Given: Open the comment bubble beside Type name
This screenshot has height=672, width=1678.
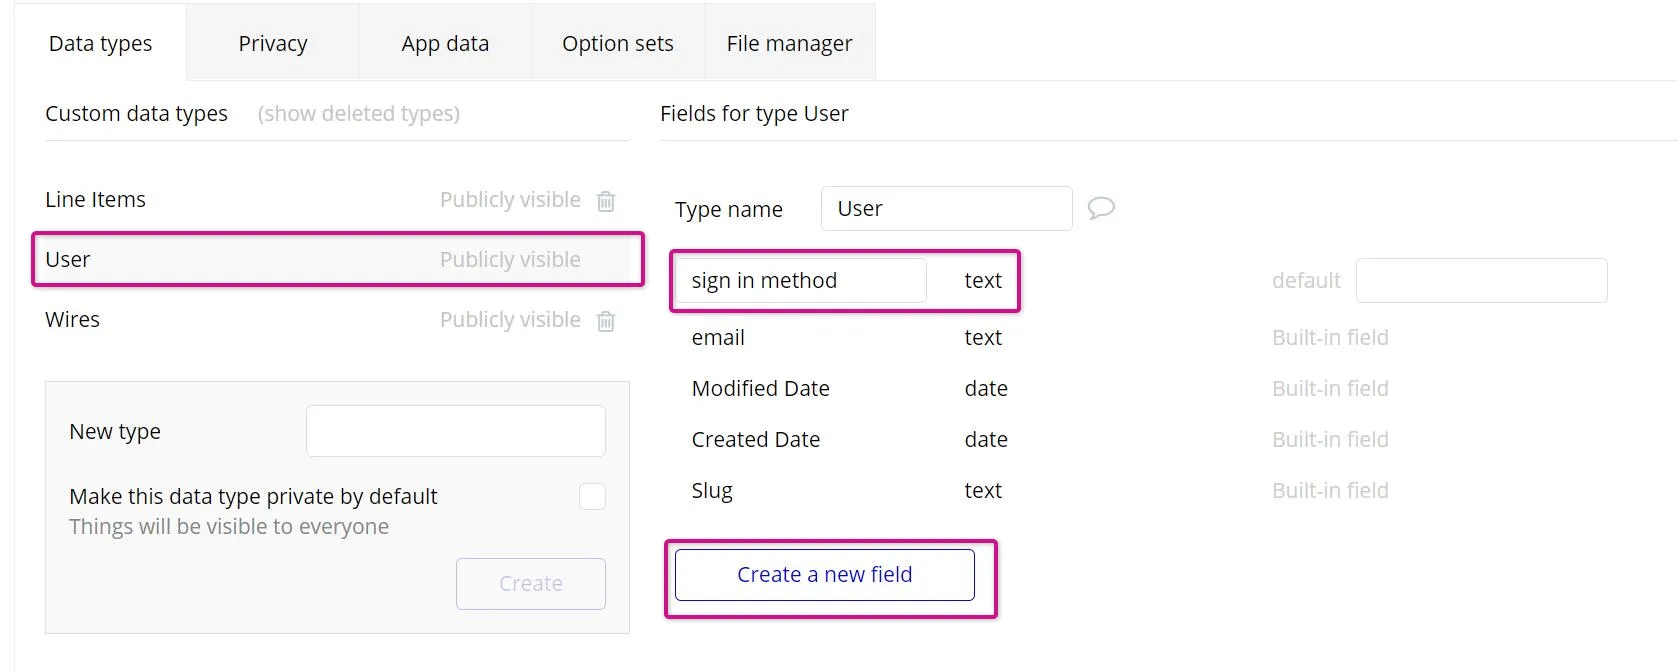Looking at the screenshot, I should [x=1101, y=208].
